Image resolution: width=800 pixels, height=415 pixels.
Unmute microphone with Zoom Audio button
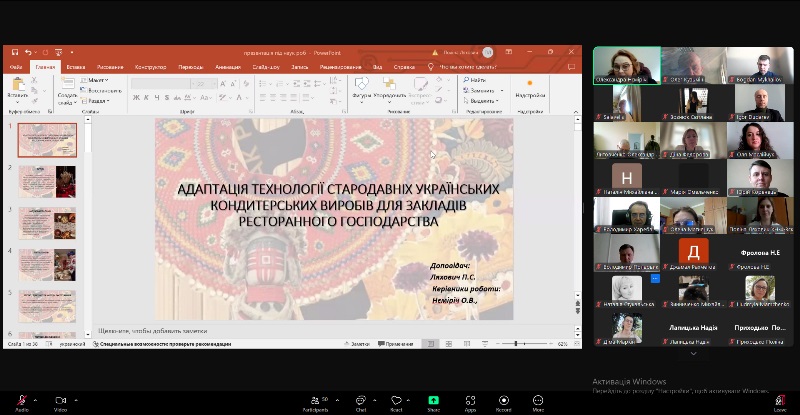point(22,400)
